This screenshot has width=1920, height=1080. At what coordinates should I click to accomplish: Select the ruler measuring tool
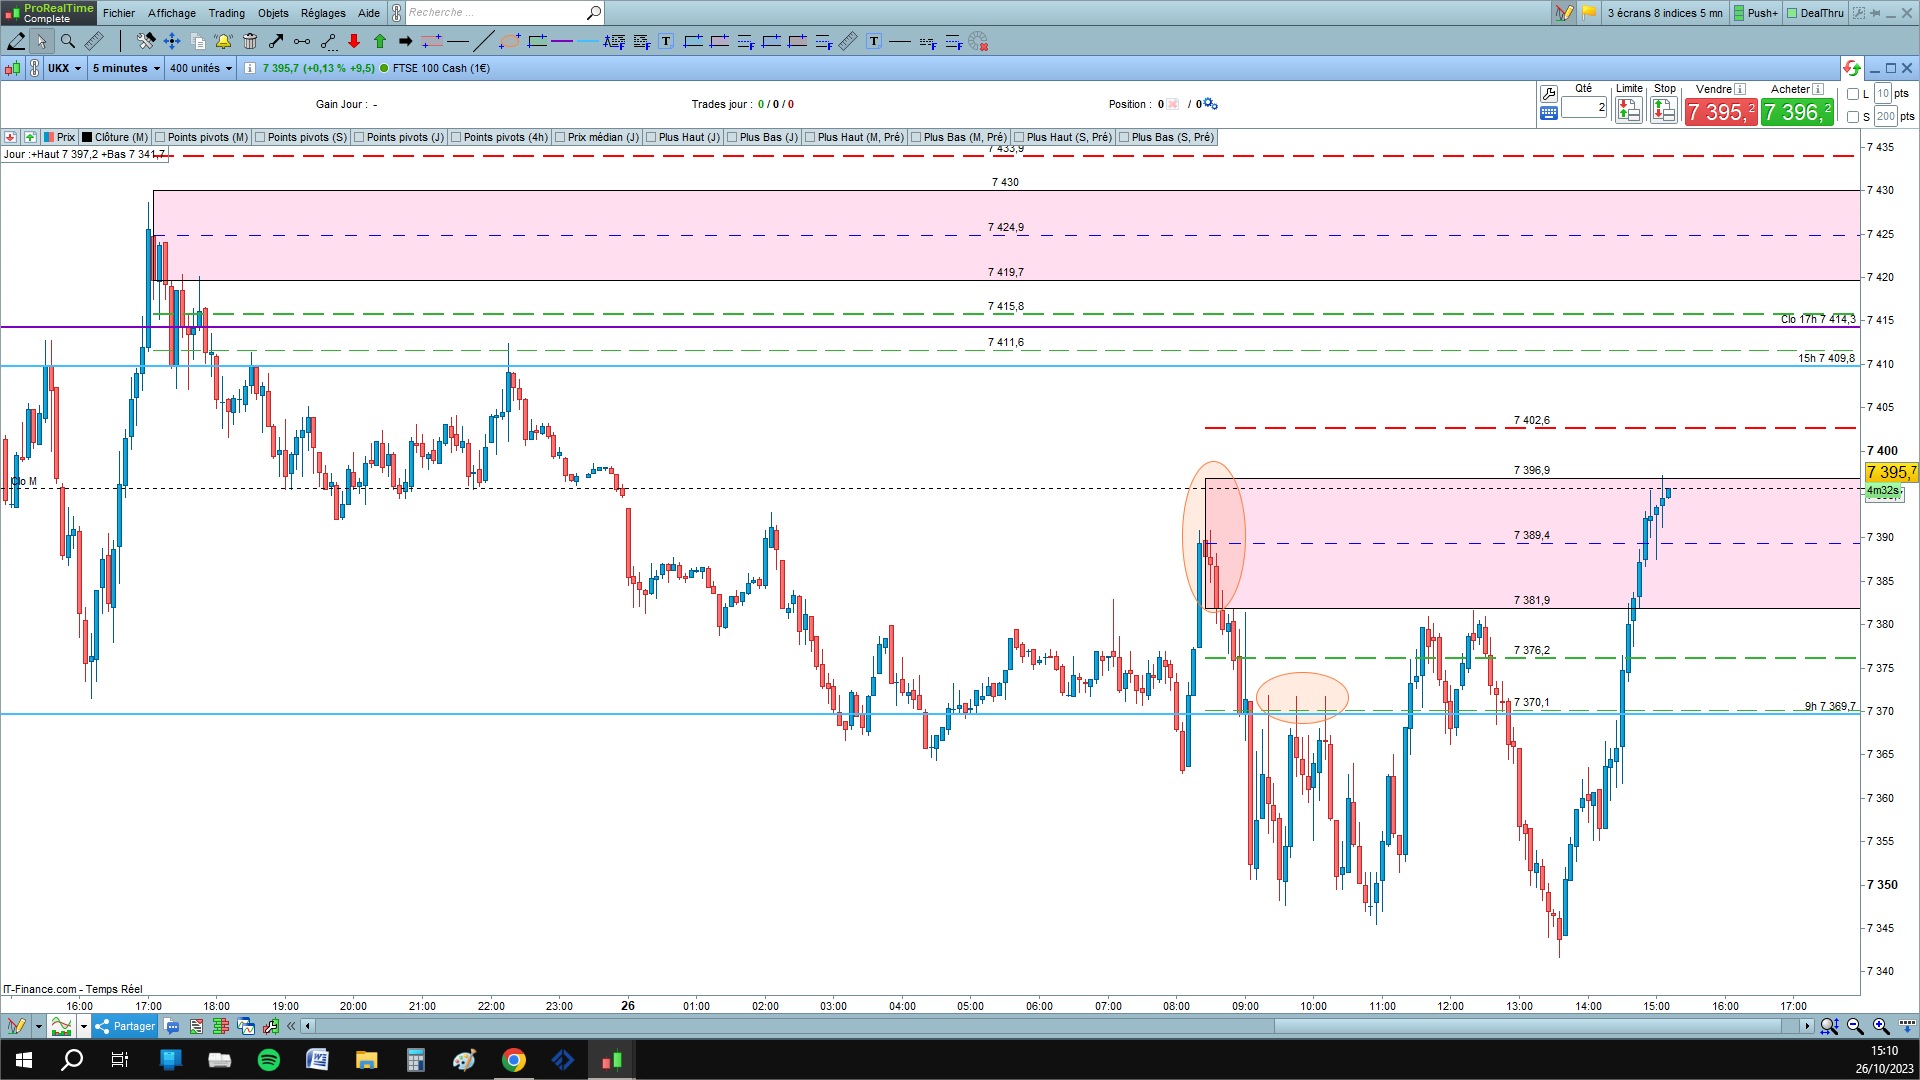[94, 41]
